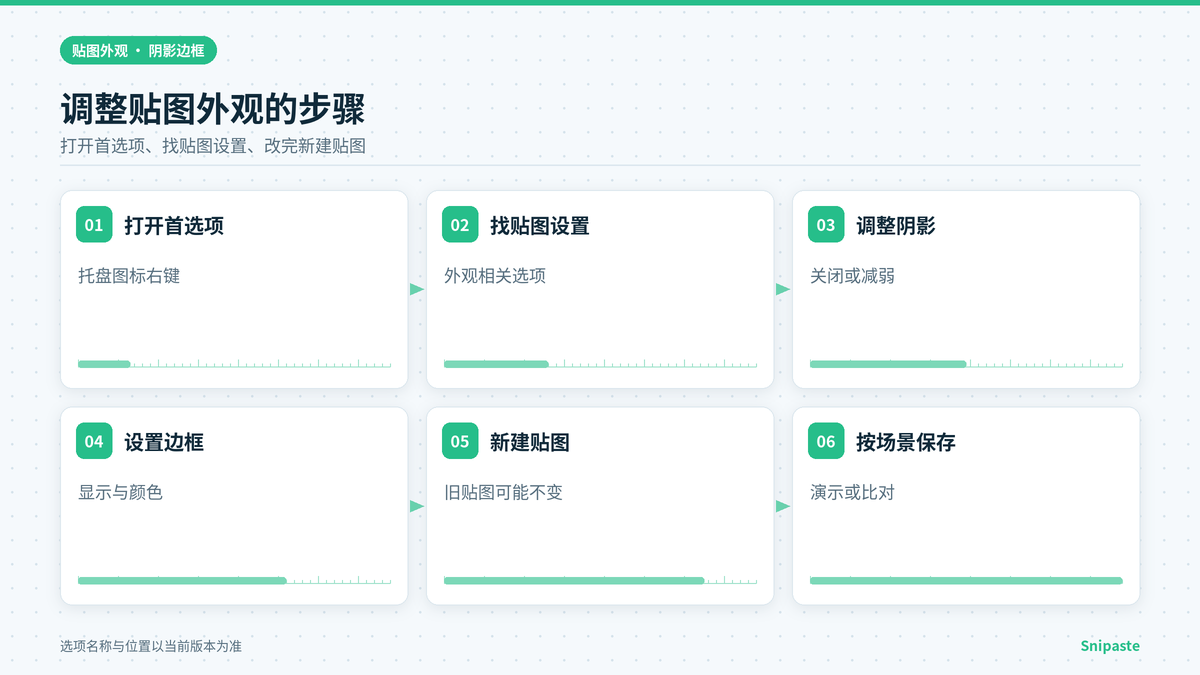Click description 旧贴图可能不变
This screenshot has width=1200, height=675.
504,492
